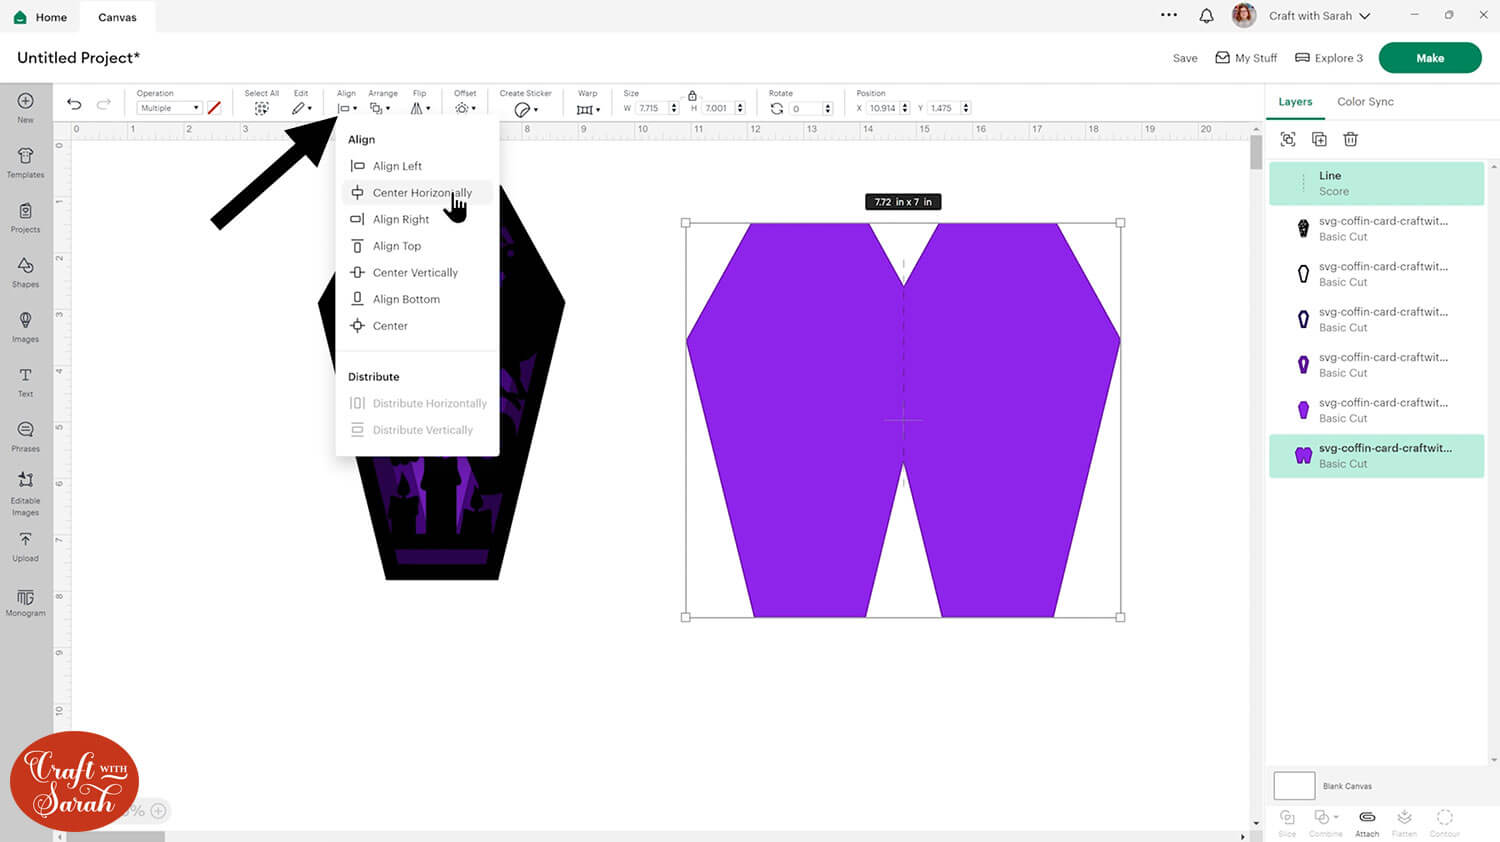
Task: Select the Line Score layer
Action: coord(1376,183)
